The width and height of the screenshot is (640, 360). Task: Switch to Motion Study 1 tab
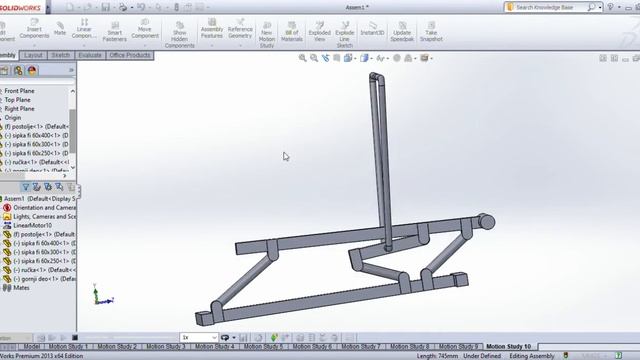click(x=68, y=347)
